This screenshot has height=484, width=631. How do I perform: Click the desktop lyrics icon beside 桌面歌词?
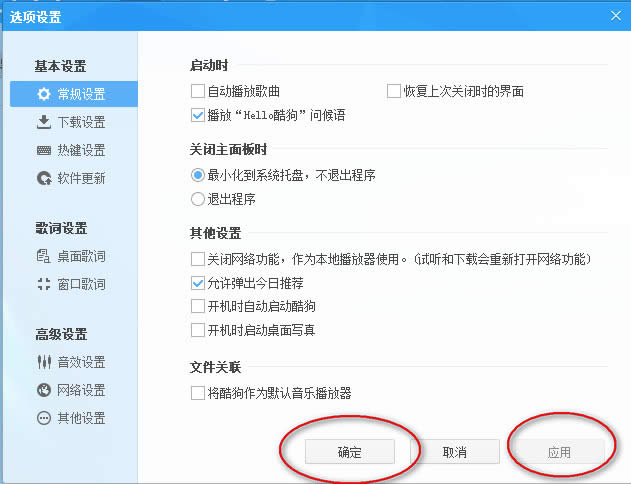pos(43,257)
